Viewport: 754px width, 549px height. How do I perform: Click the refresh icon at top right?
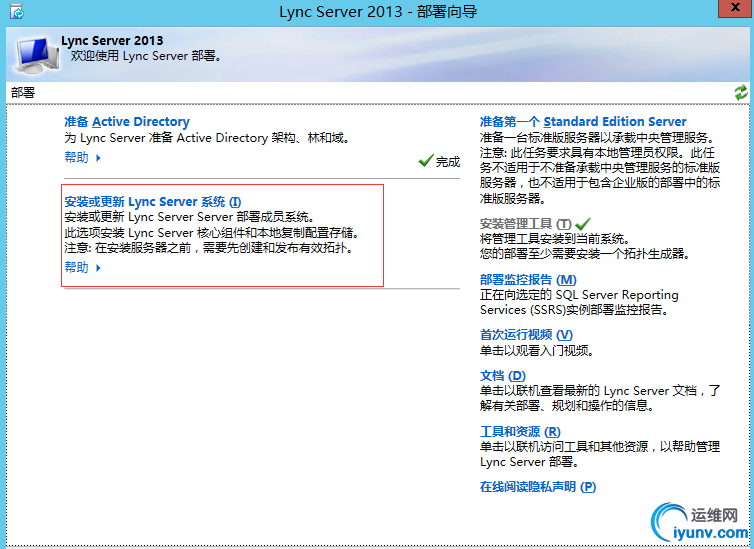(741, 92)
